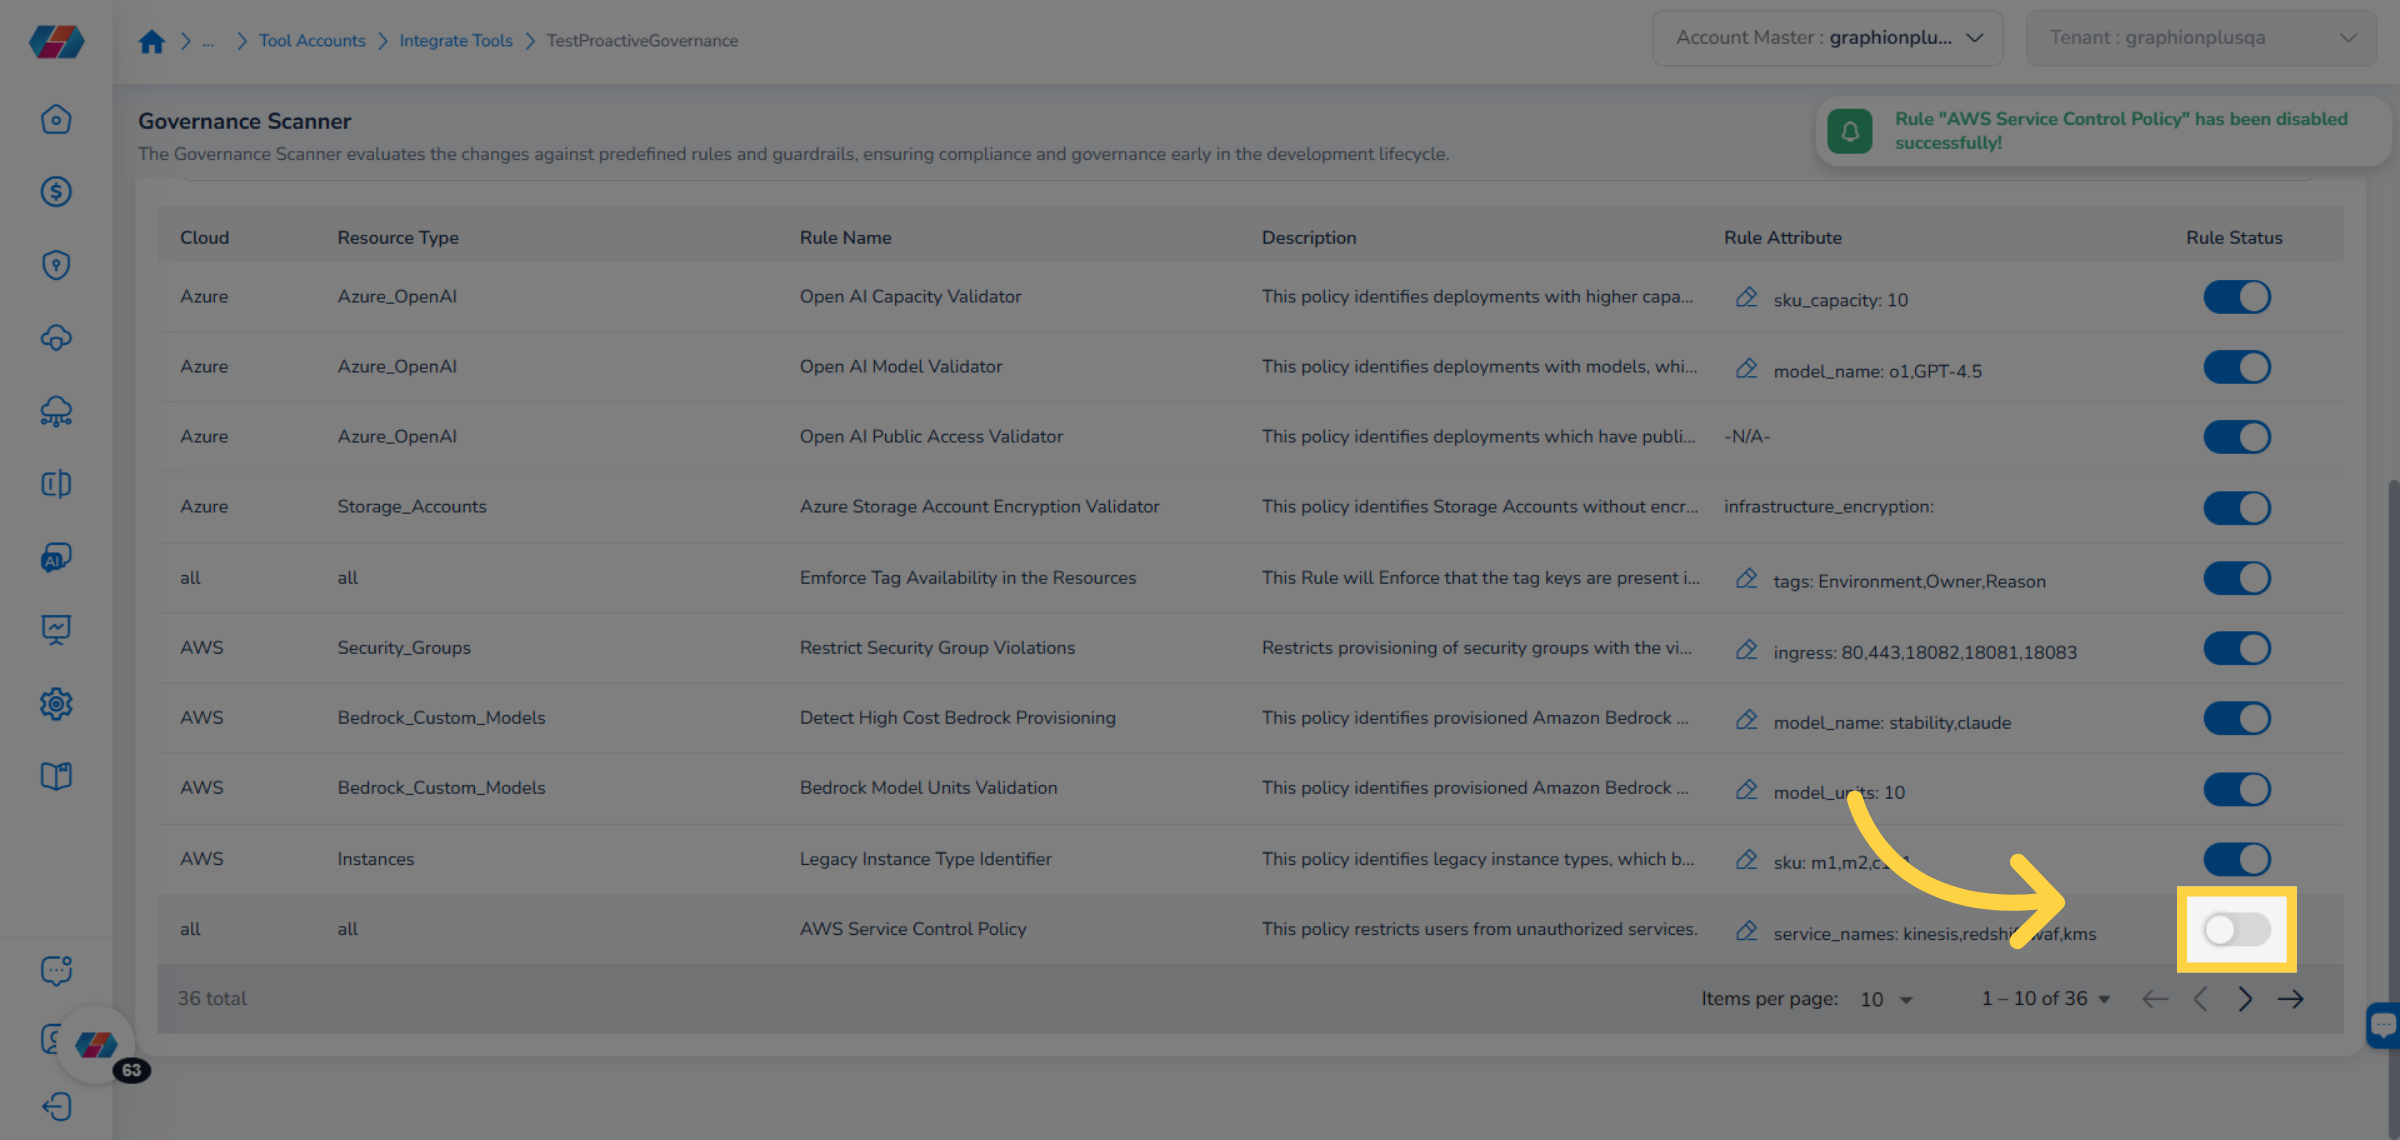Enable AWS Service Control Policy rule
Screen dimensions: 2400x1140
(x=2237, y=930)
